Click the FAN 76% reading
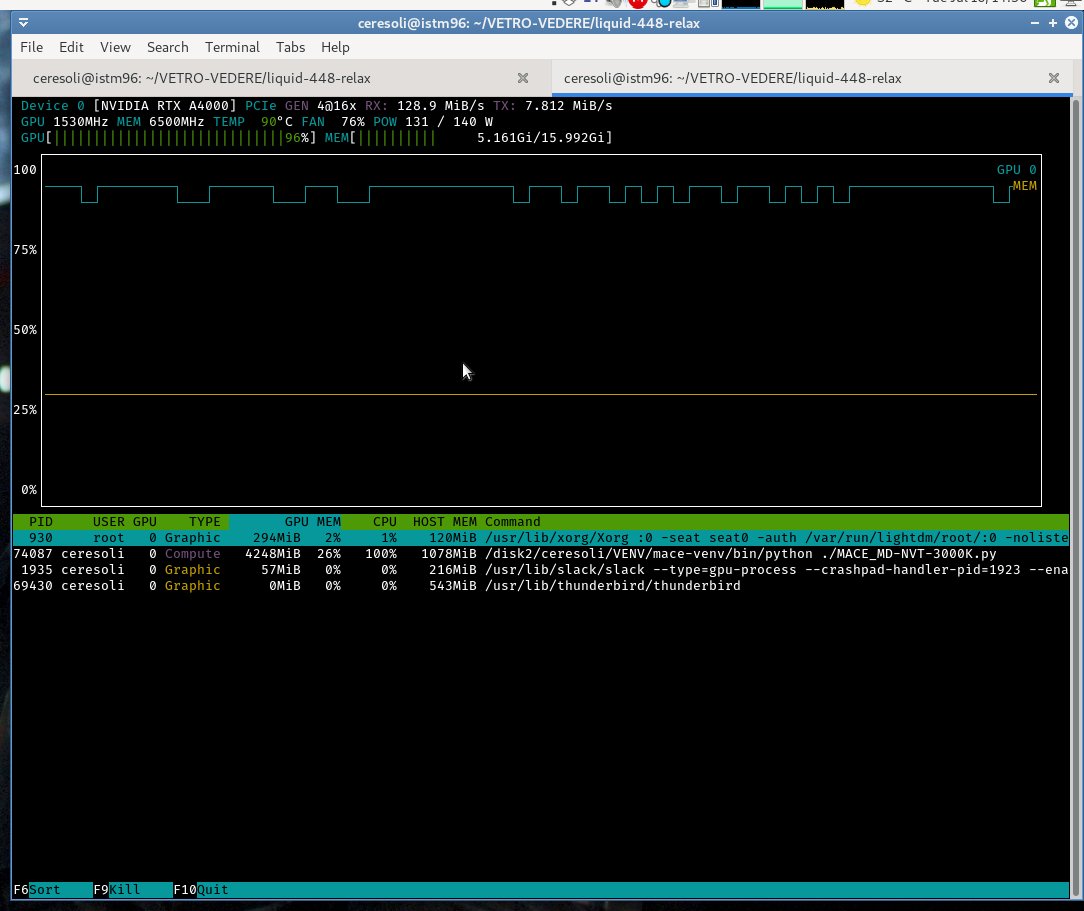 [x=333, y=122]
